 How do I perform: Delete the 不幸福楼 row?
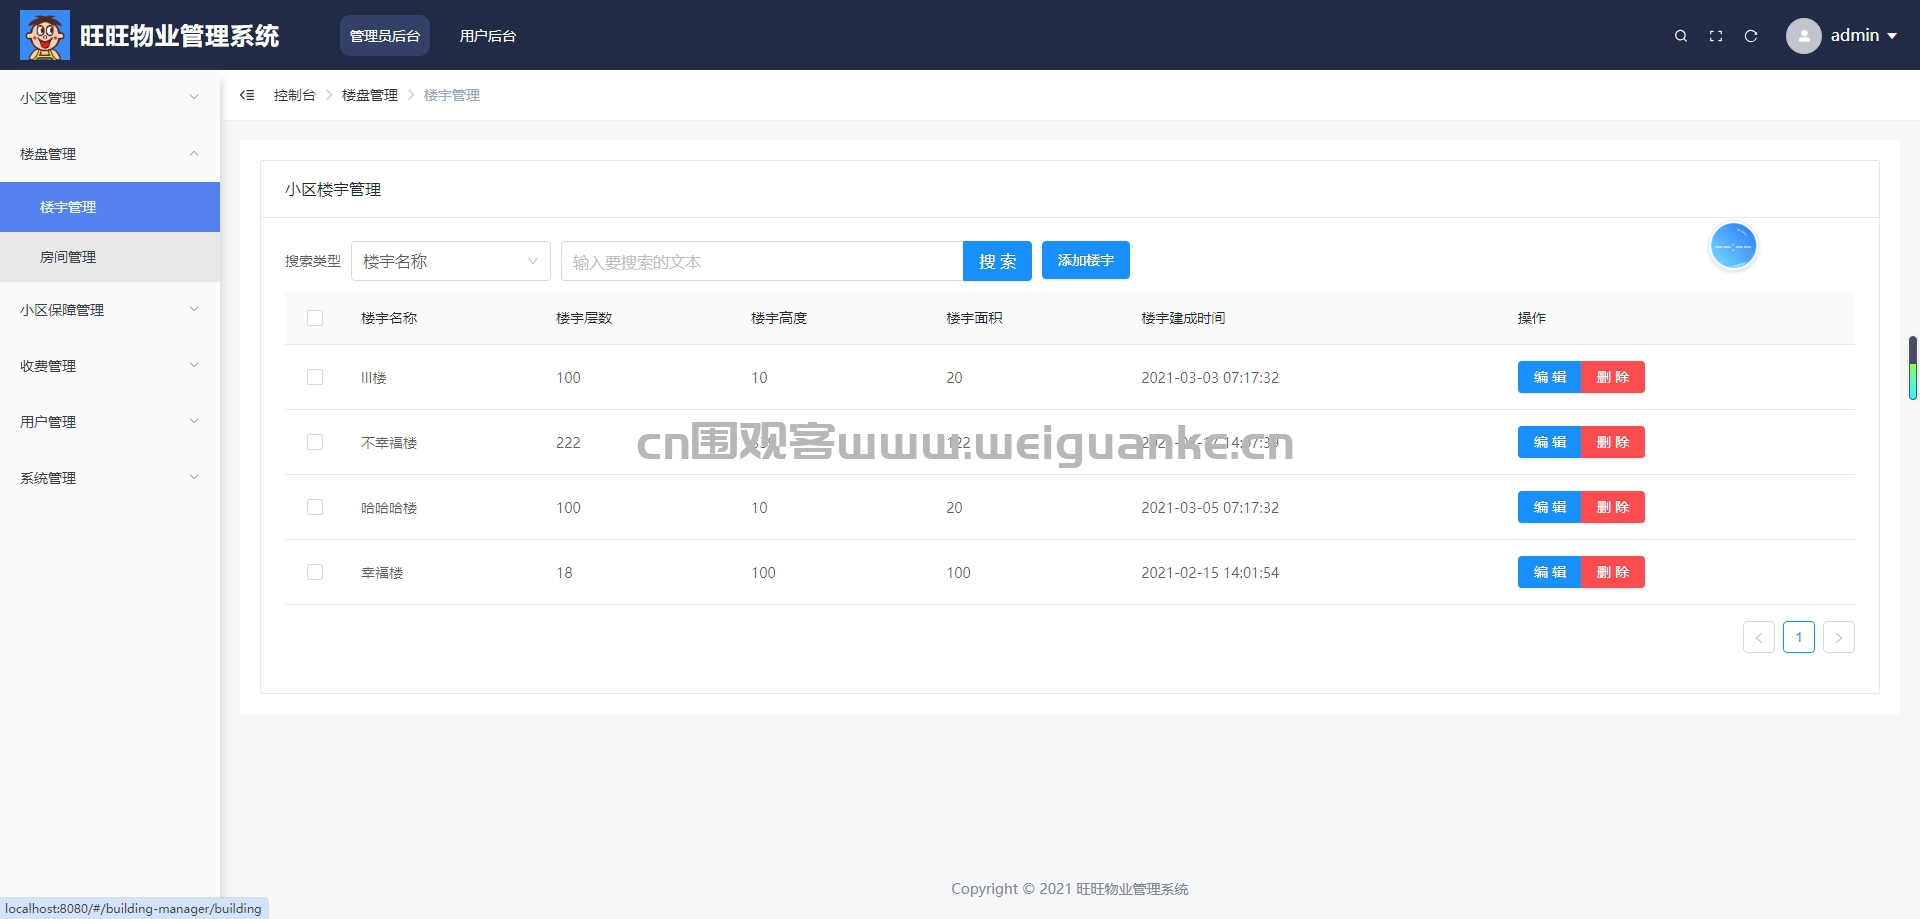pyautogui.click(x=1613, y=442)
